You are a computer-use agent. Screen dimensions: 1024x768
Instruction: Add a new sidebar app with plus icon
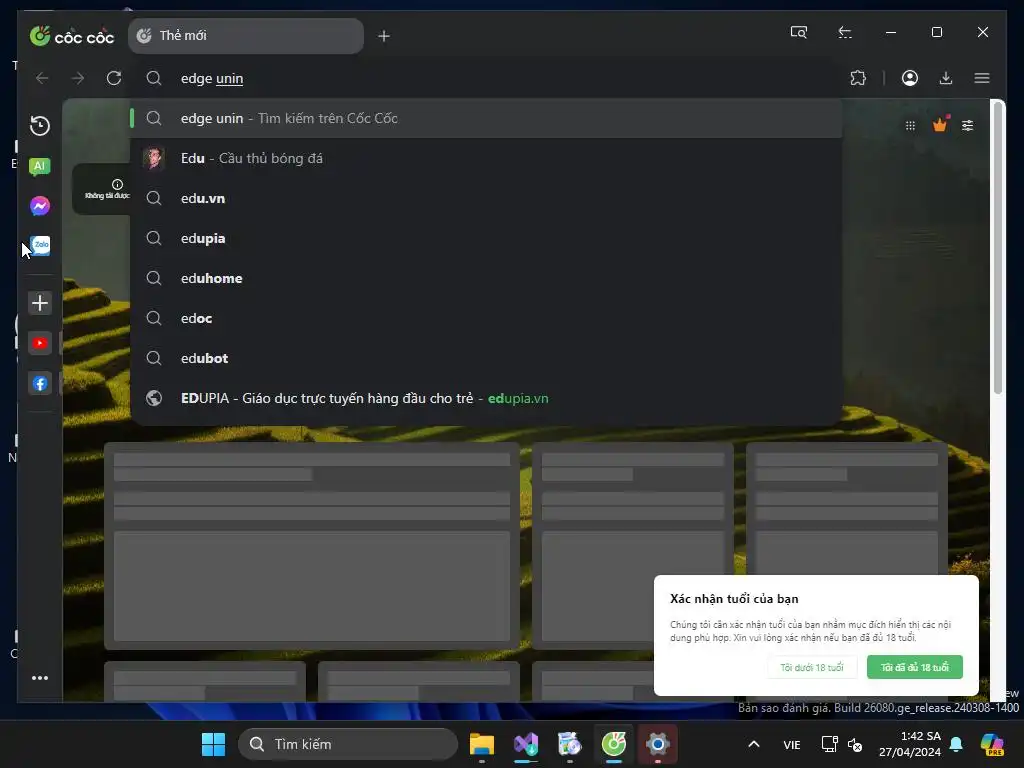click(40, 303)
